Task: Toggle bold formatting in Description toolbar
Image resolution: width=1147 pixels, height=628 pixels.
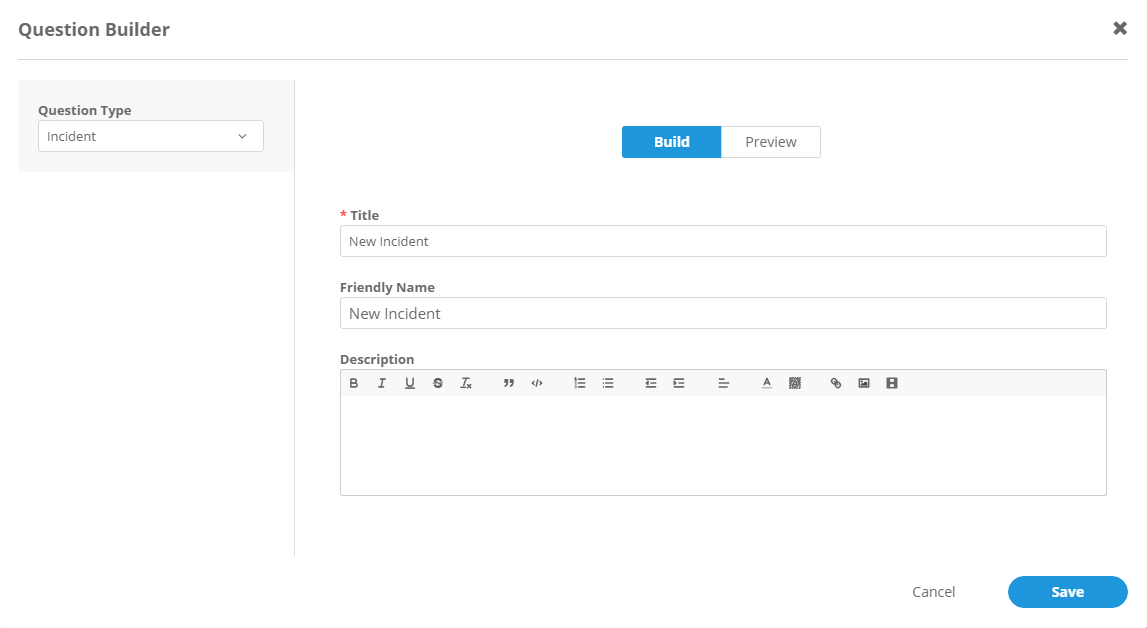Action: pyautogui.click(x=354, y=383)
